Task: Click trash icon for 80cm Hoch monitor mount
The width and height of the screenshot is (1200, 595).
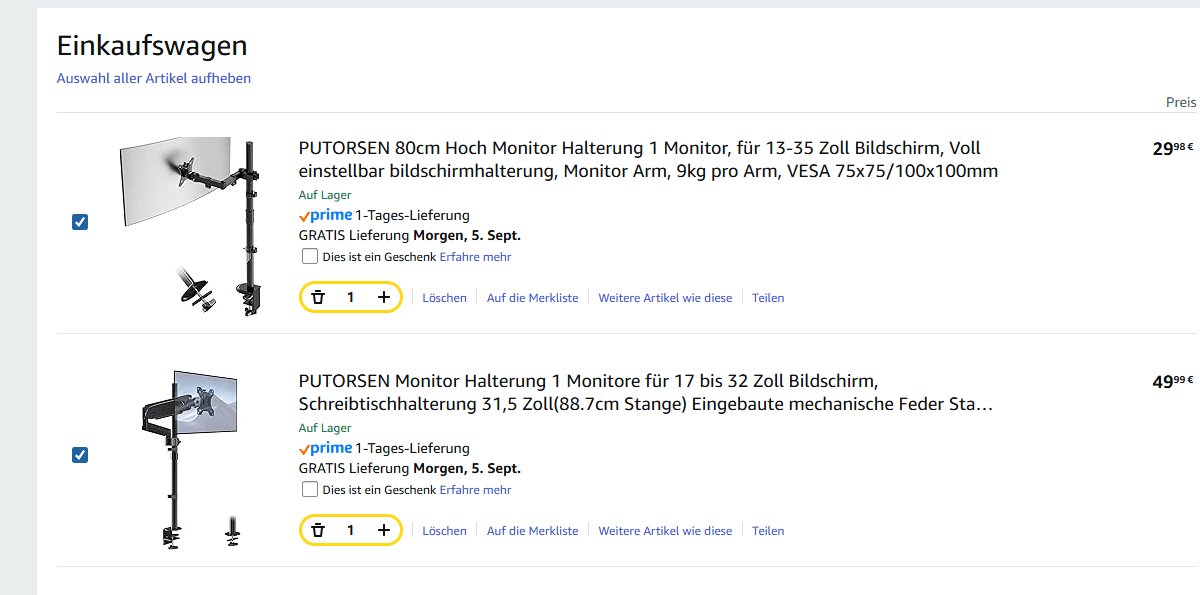Action: (x=318, y=297)
